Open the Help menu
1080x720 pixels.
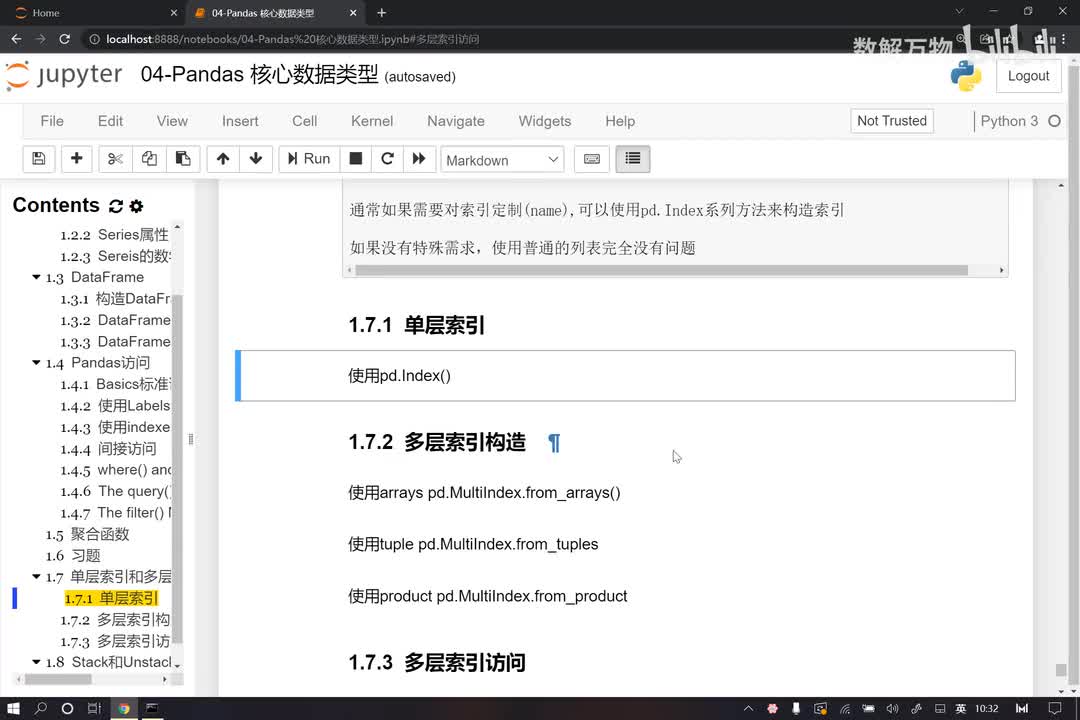620,121
